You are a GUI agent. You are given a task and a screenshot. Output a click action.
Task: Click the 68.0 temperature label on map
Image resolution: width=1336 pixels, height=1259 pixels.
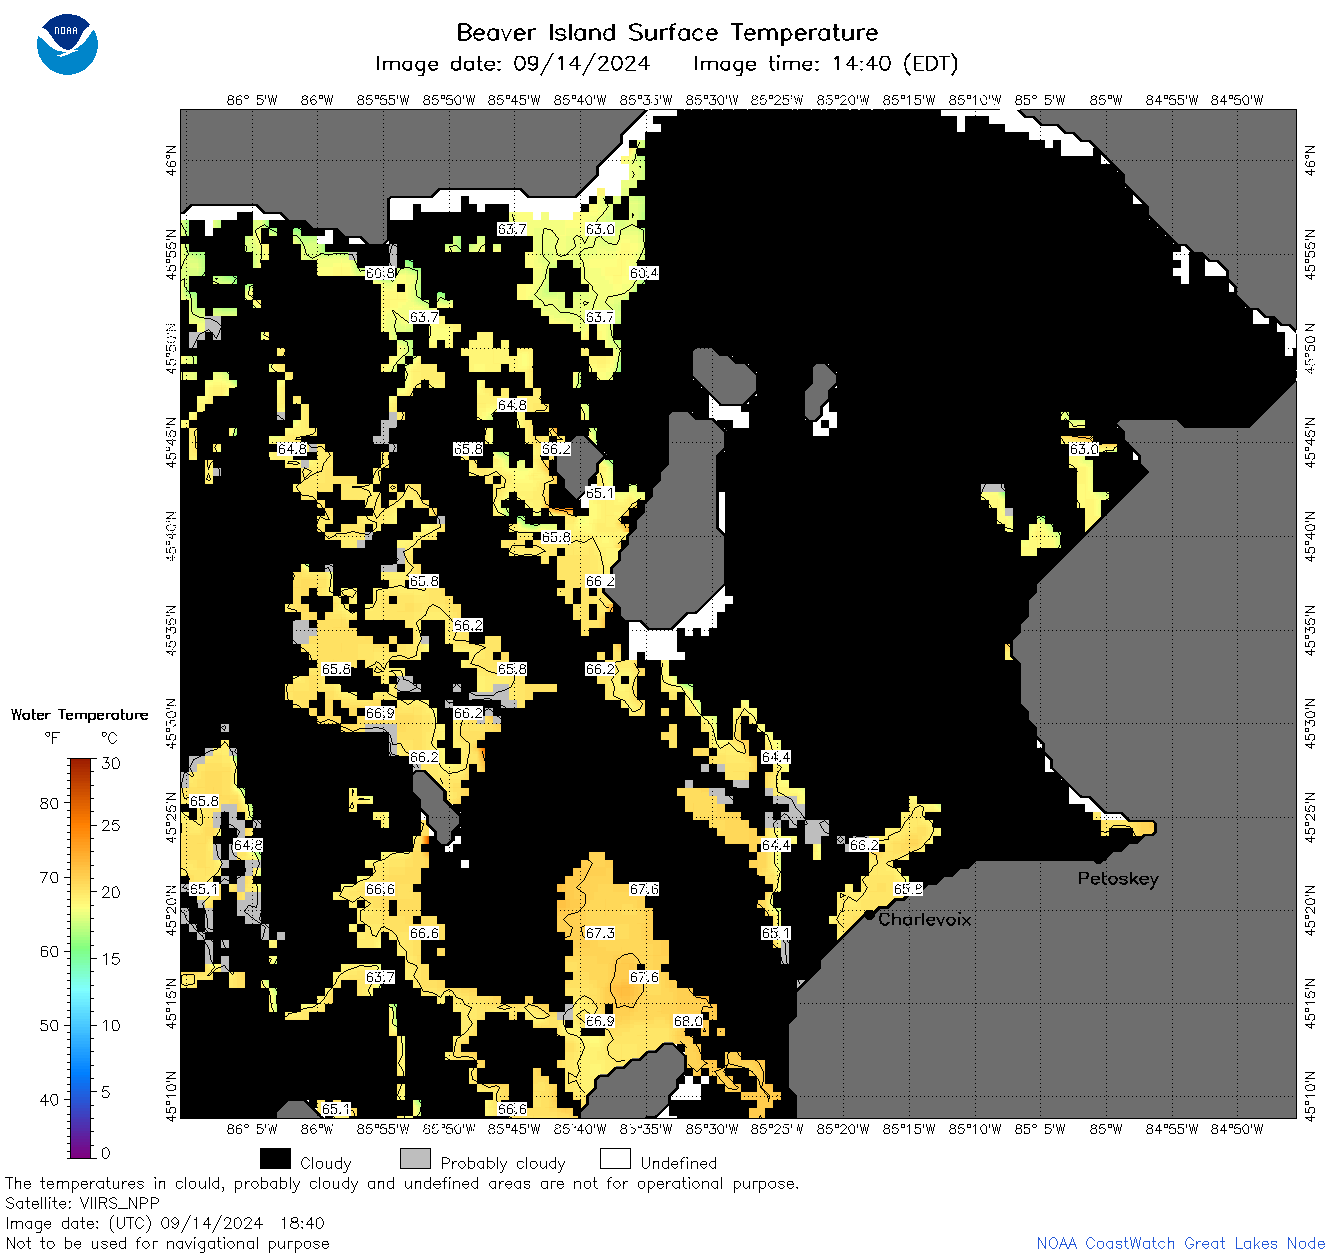pos(688,1021)
